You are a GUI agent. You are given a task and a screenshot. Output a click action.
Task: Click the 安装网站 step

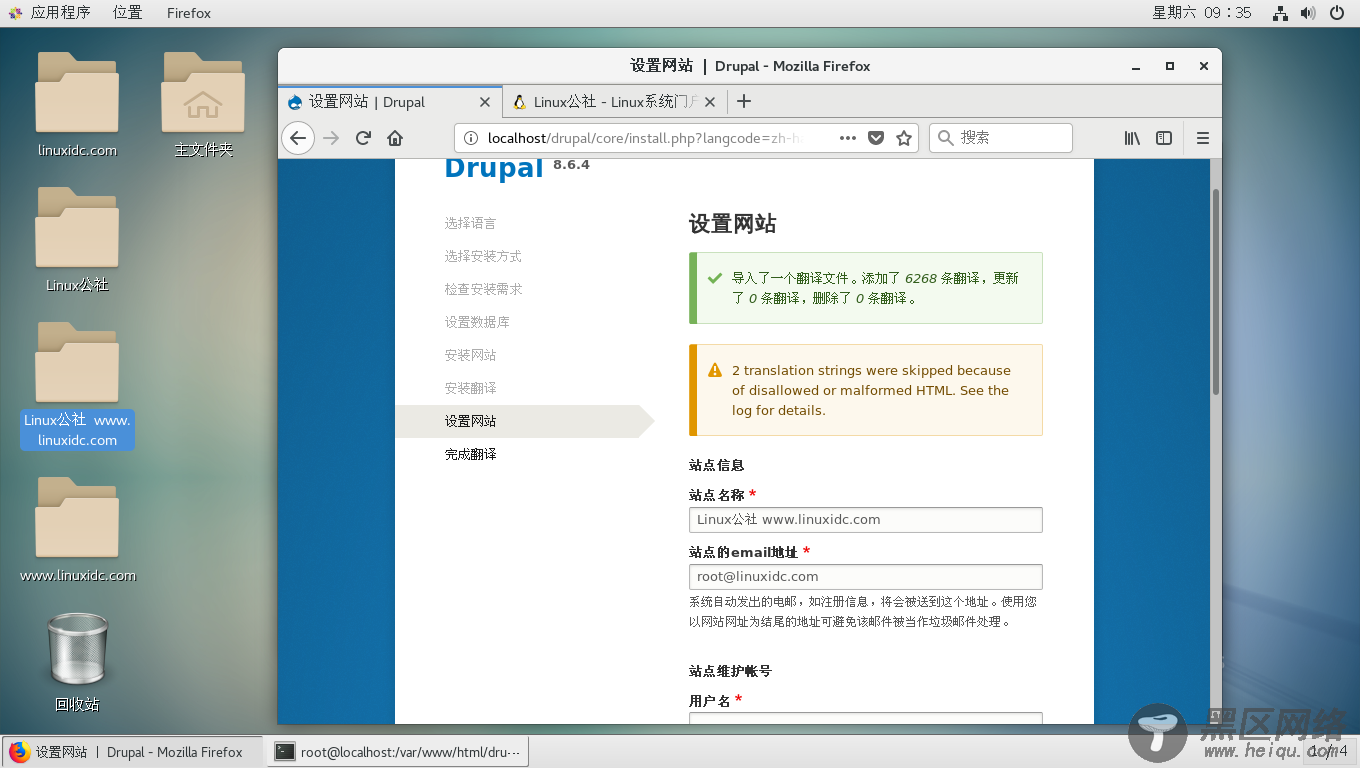[470, 355]
